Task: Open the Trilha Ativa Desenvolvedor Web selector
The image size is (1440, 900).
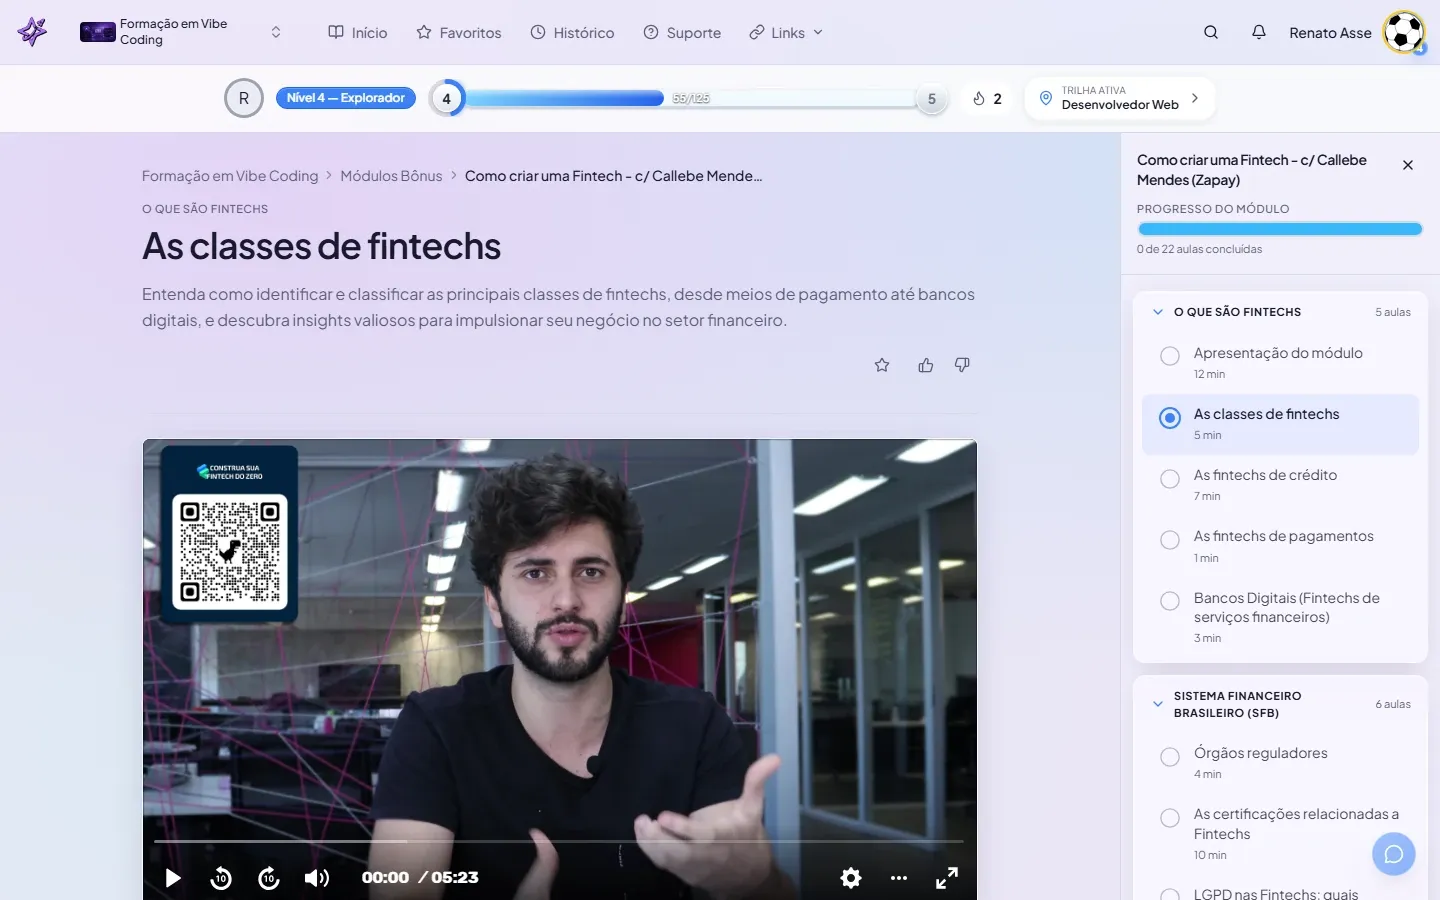Action: (1120, 98)
